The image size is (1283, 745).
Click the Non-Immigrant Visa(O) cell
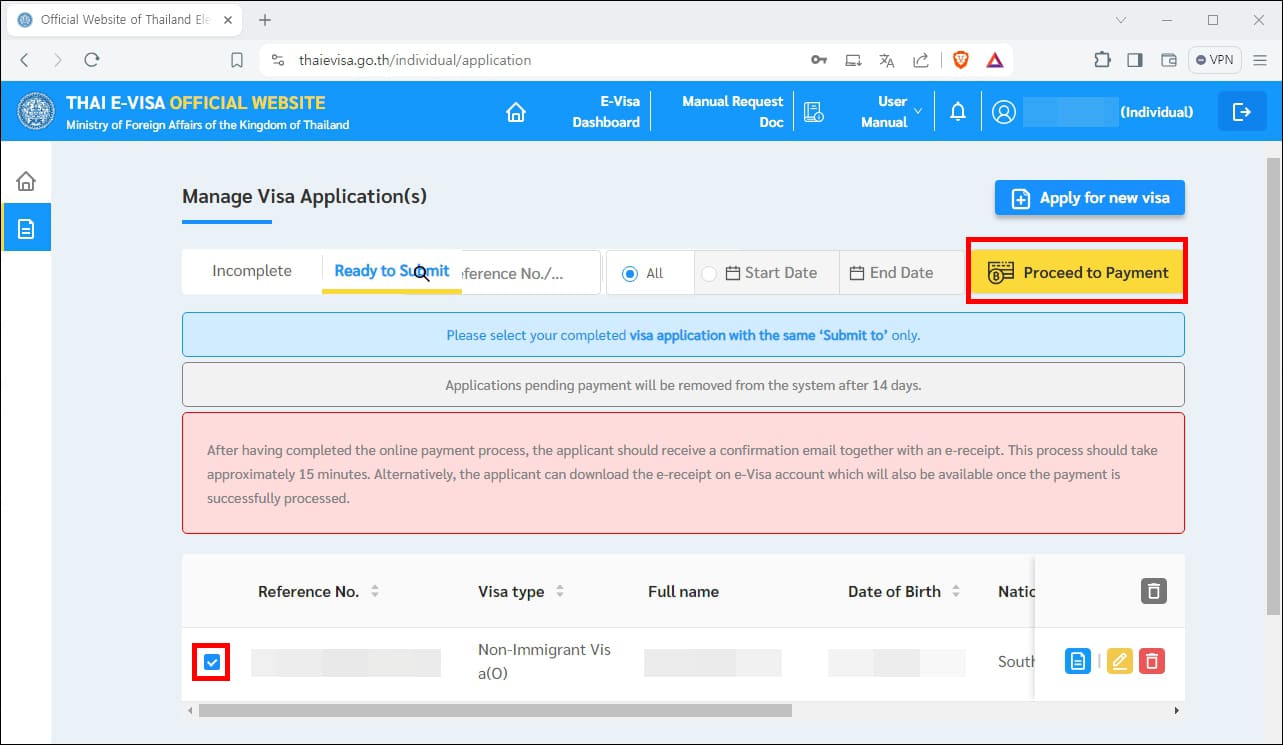(544, 661)
